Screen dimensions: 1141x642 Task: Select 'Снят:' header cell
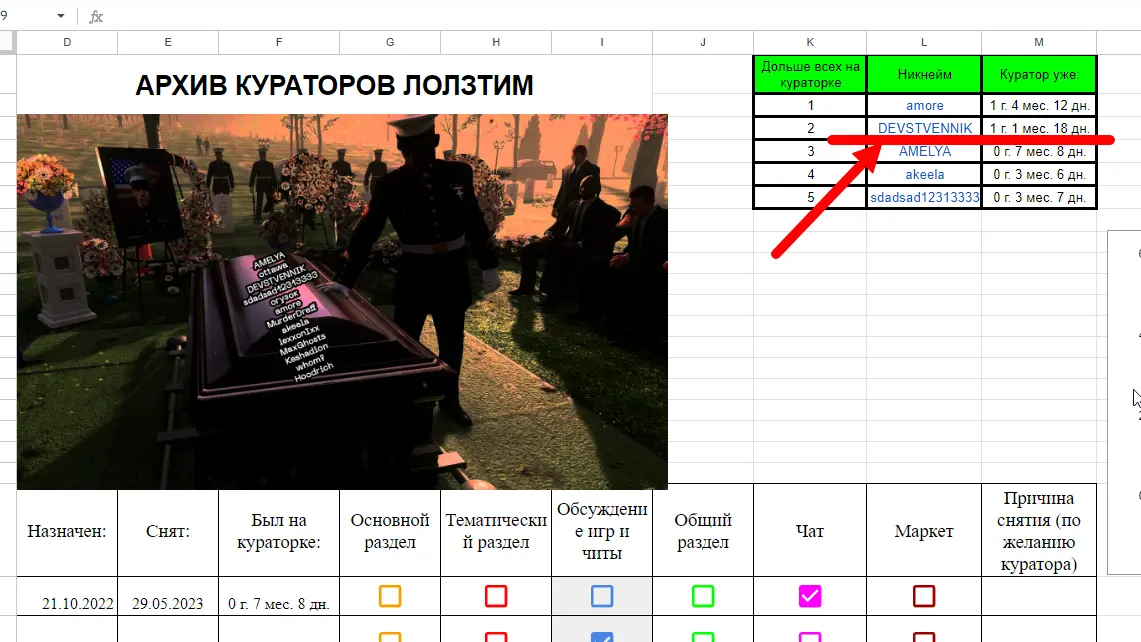[x=168, y=531]
